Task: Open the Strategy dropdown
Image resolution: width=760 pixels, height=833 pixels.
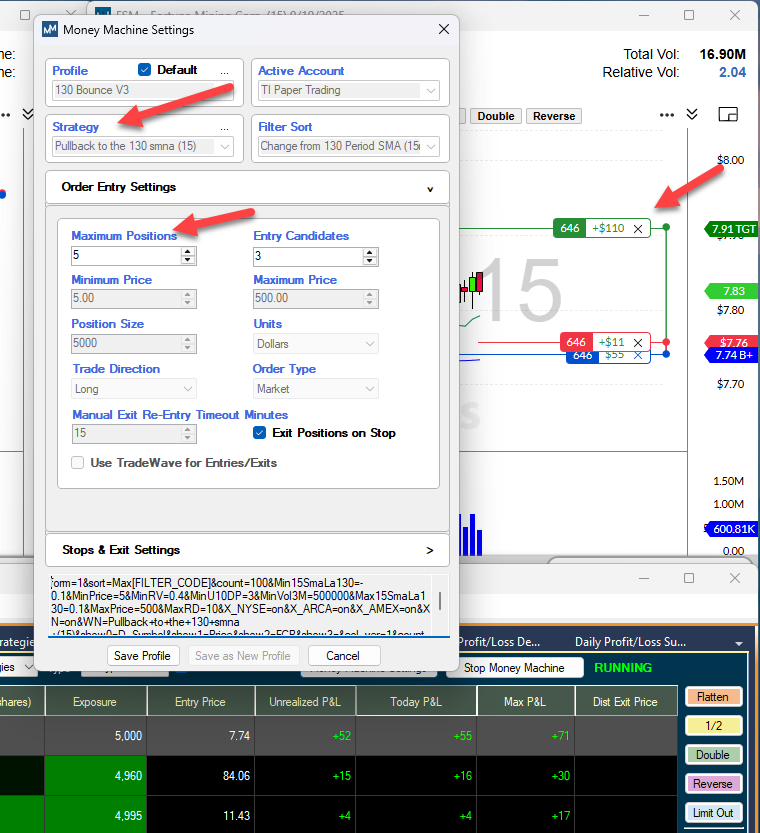Action: 143,146
